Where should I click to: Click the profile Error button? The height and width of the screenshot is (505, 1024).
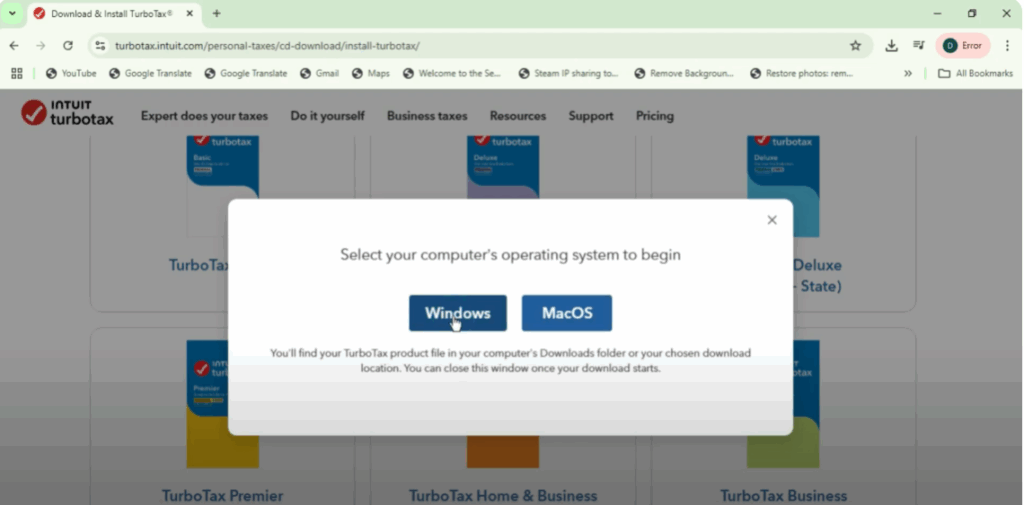pos(963,46)
